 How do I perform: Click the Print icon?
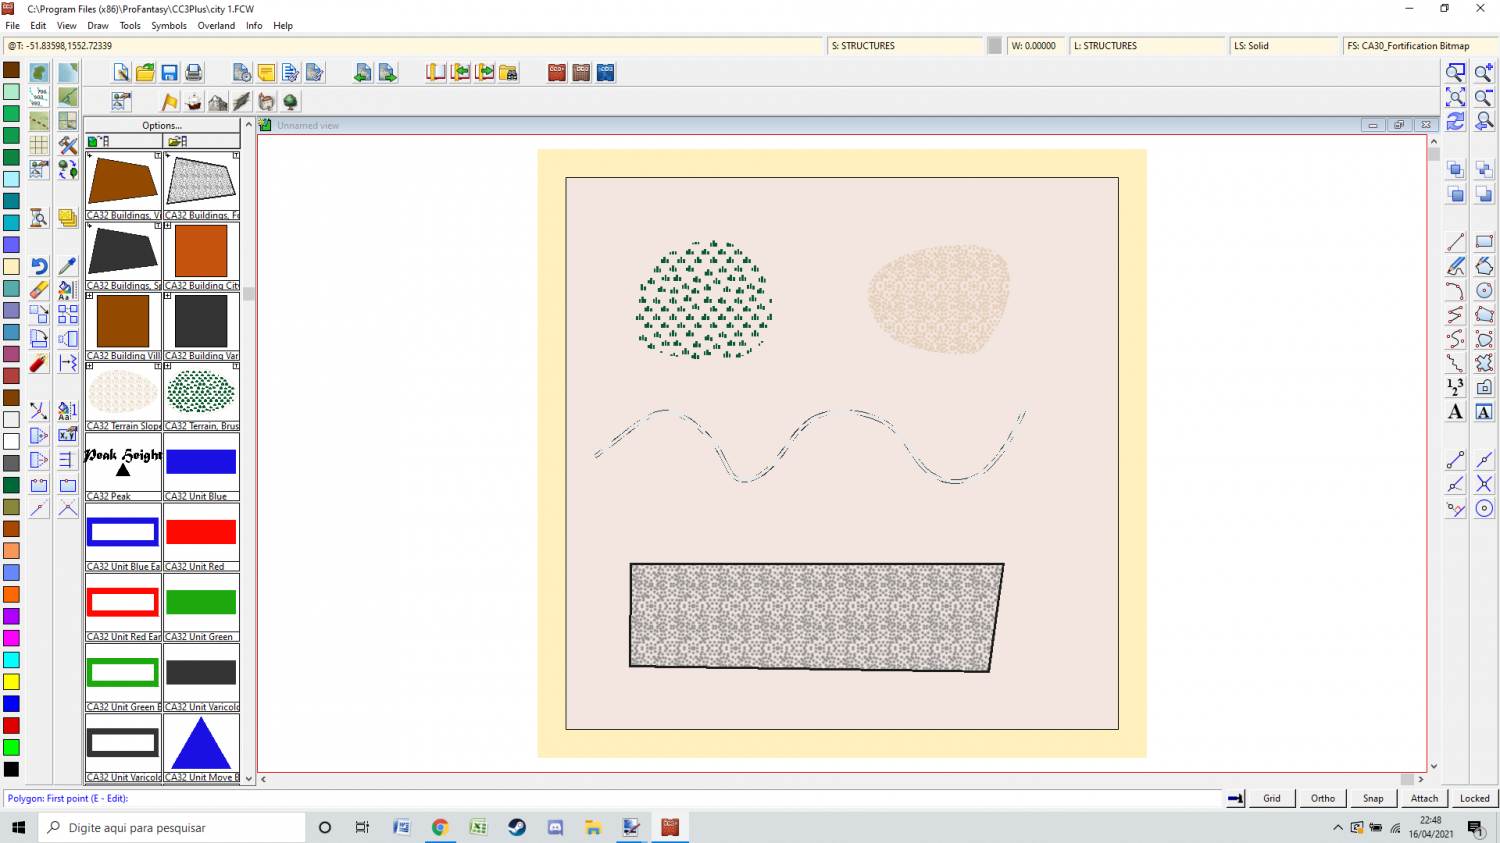(x=193, y=73)
